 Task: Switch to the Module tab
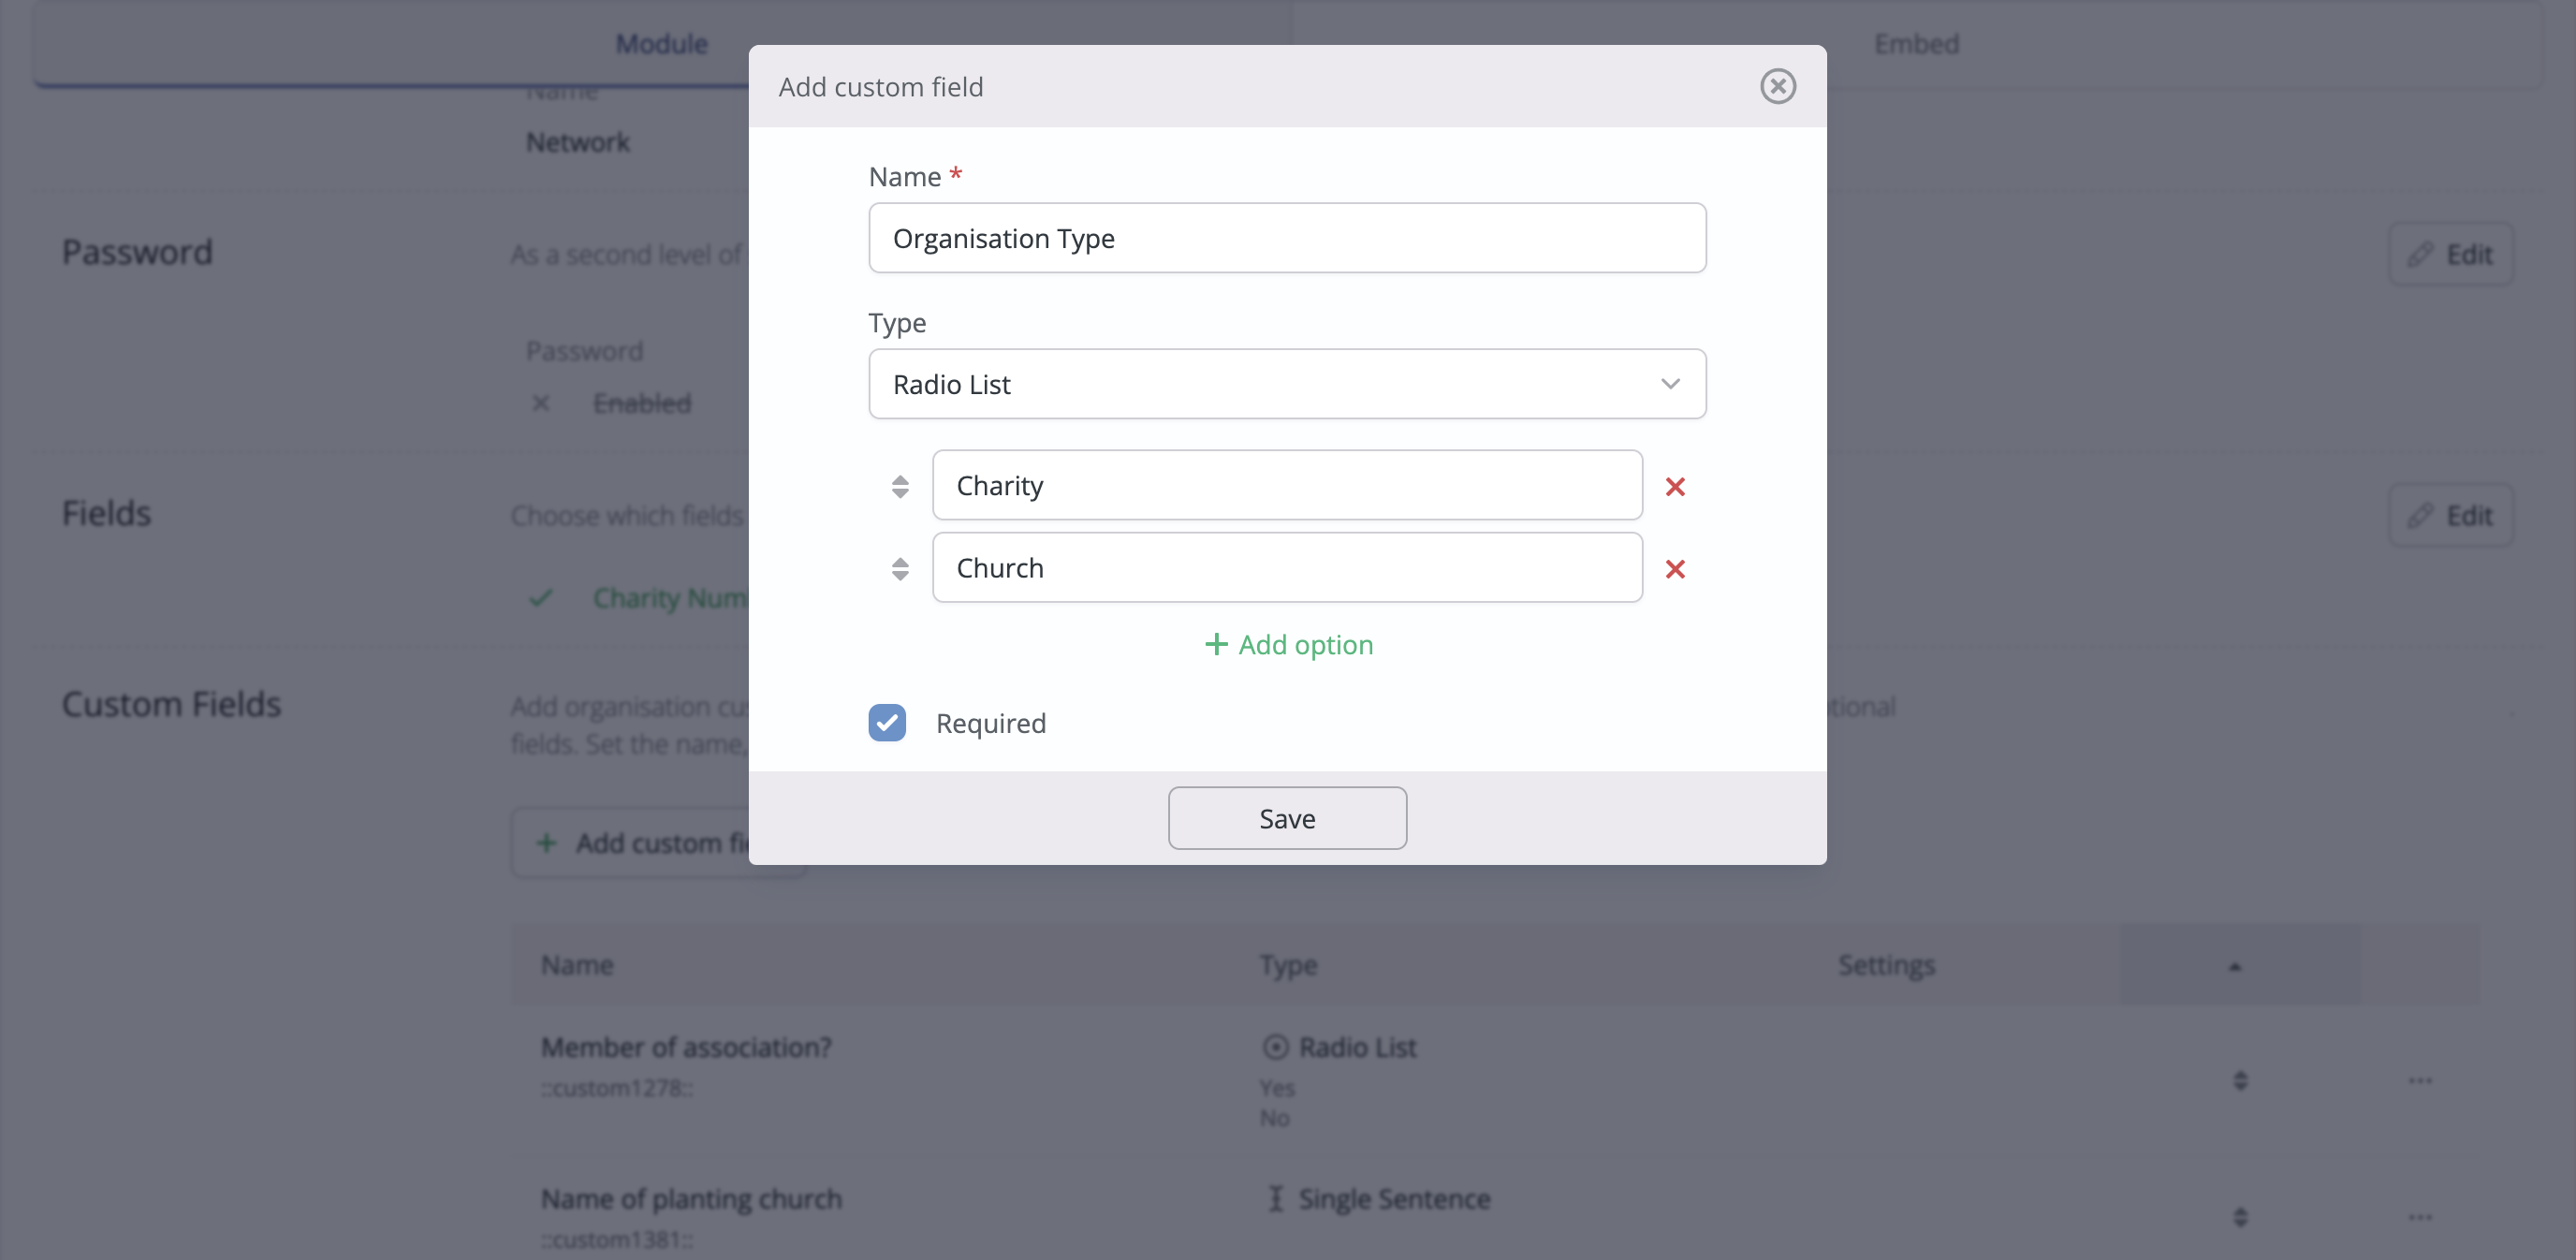[661, 44]
